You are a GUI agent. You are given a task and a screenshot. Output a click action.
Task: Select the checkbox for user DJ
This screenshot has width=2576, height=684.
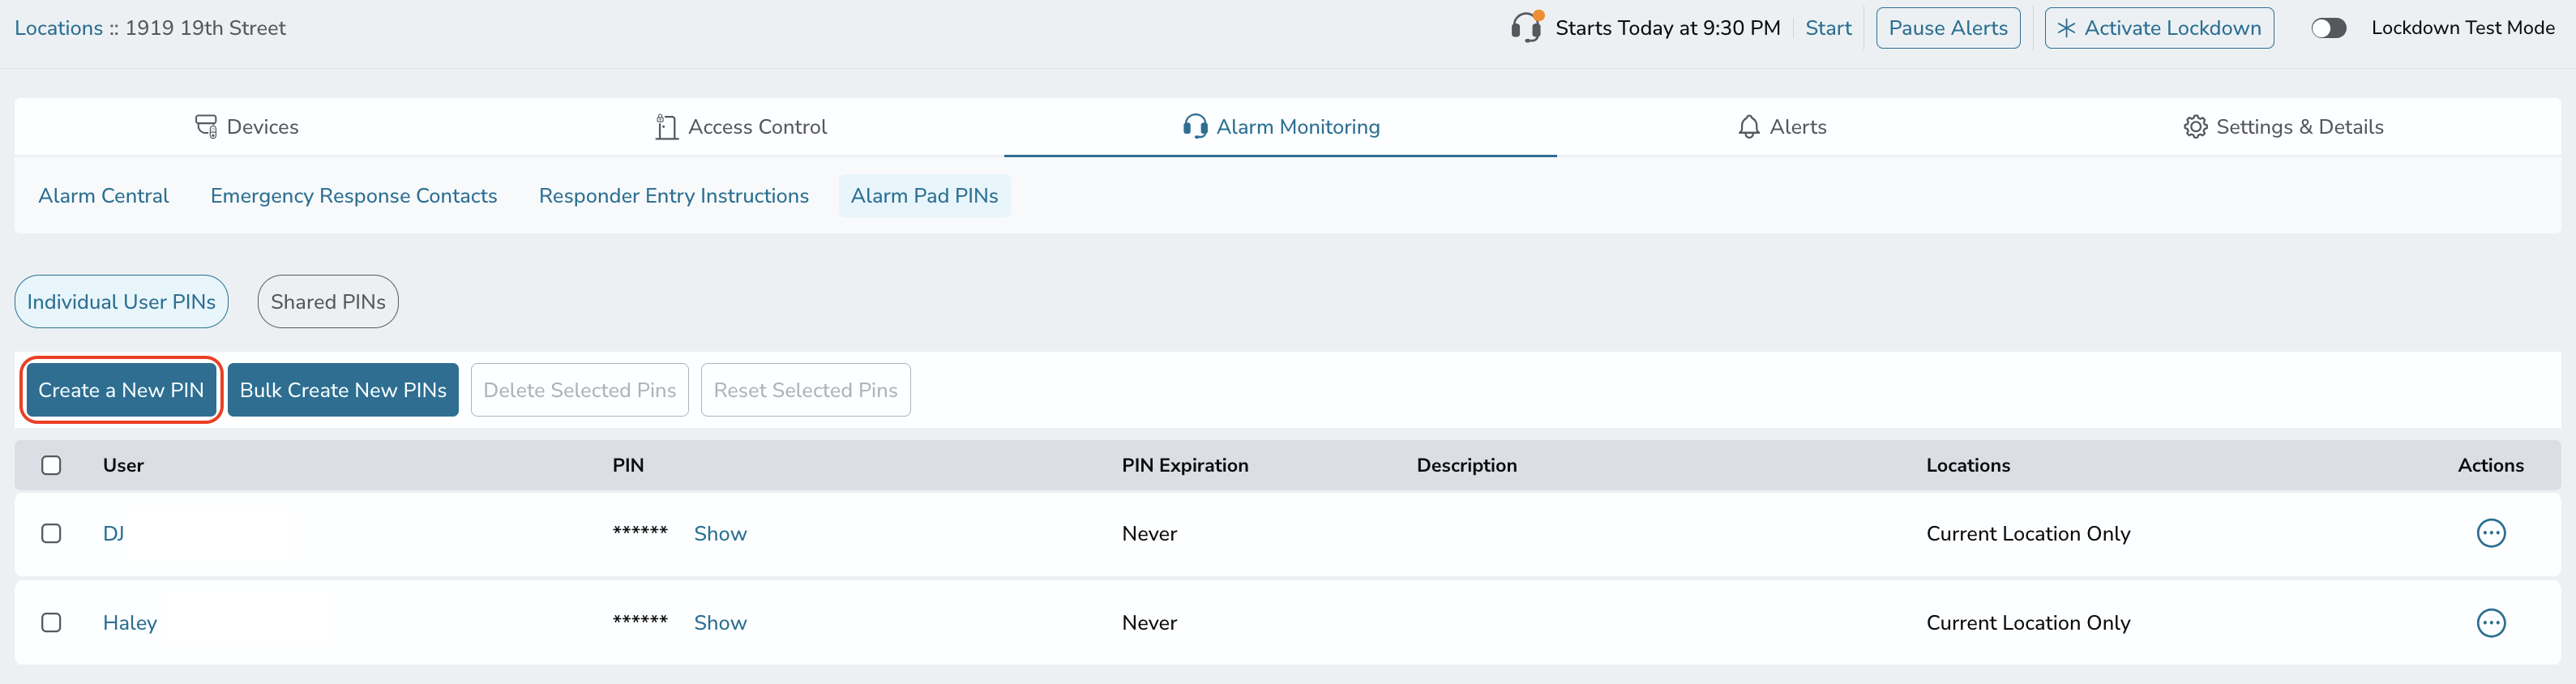(x=51, y=533)
